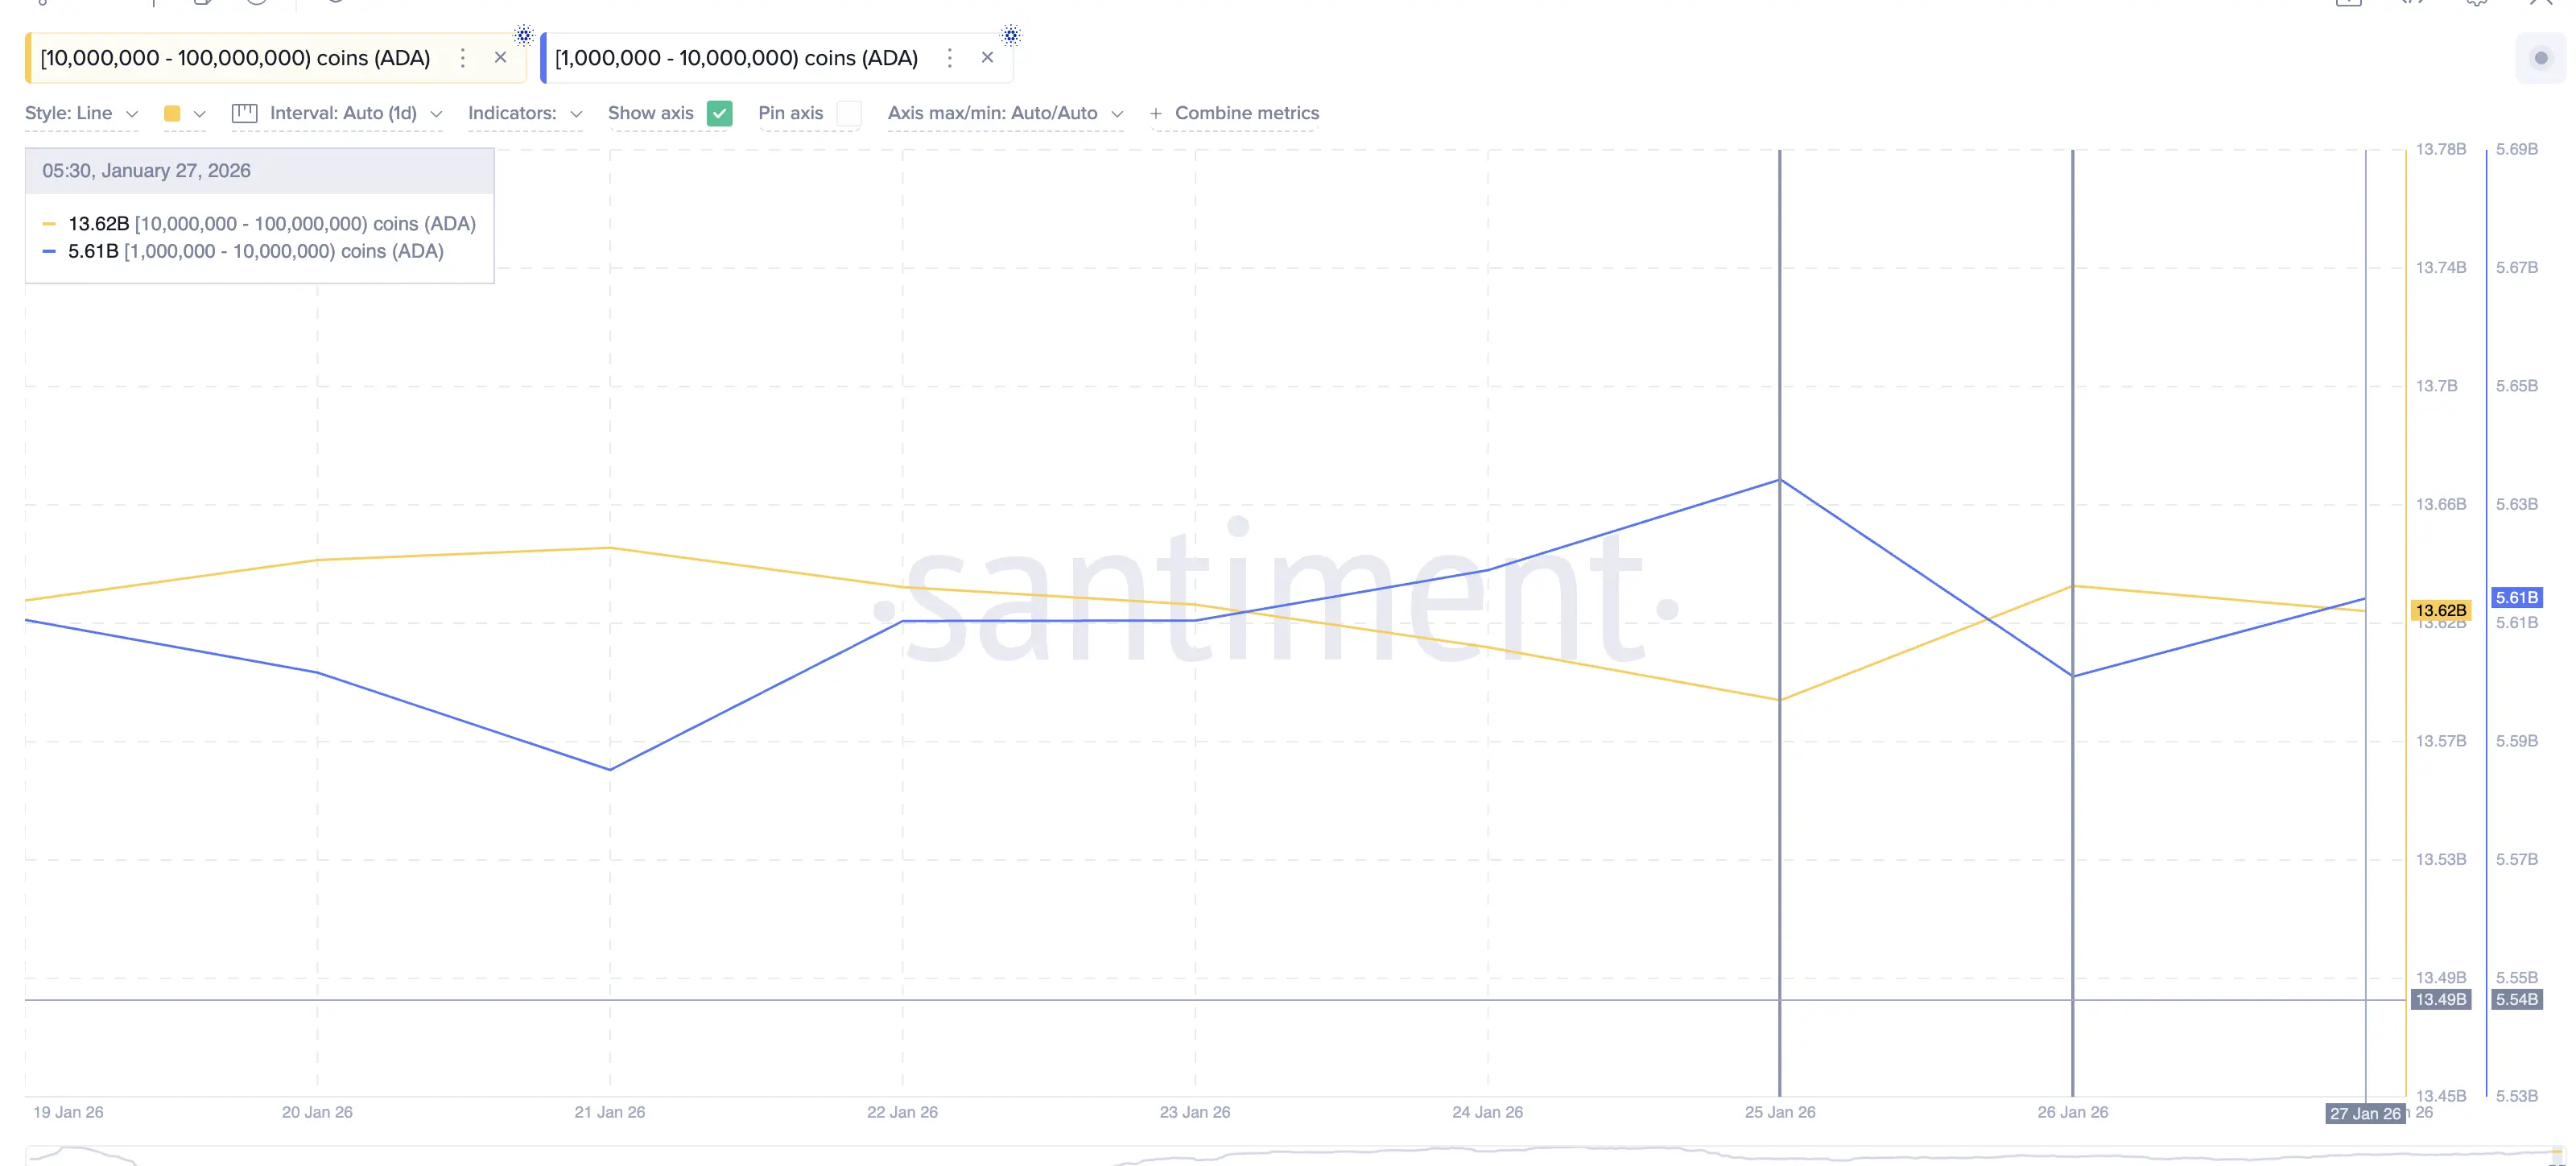2576x1166 pixels.
Task: Open the Style: Line dropdown
Action: coord(80,114)
